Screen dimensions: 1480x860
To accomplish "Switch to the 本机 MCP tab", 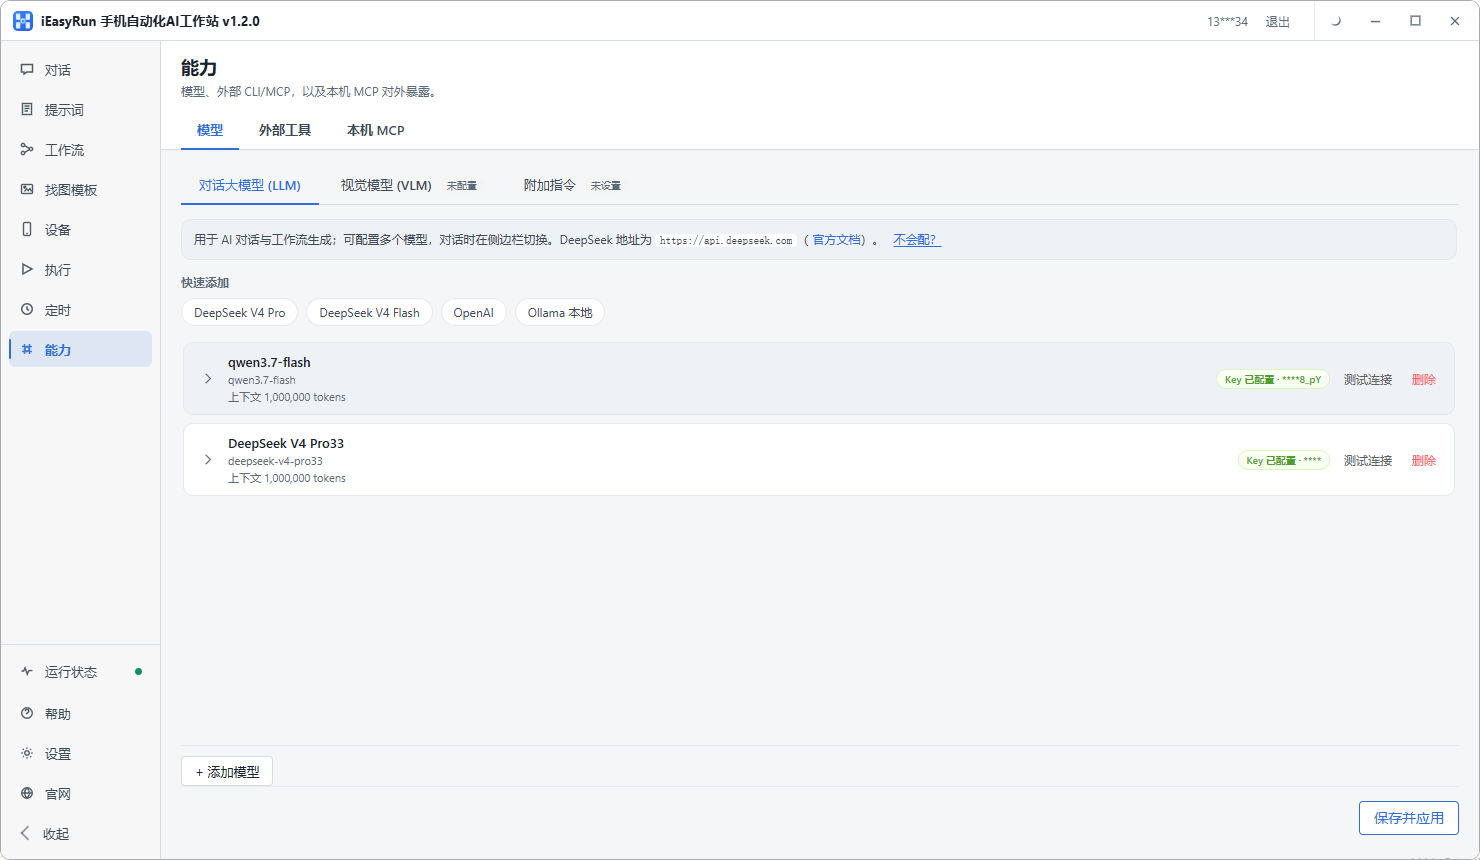I will pyautogui.click(x=376, y=131).
